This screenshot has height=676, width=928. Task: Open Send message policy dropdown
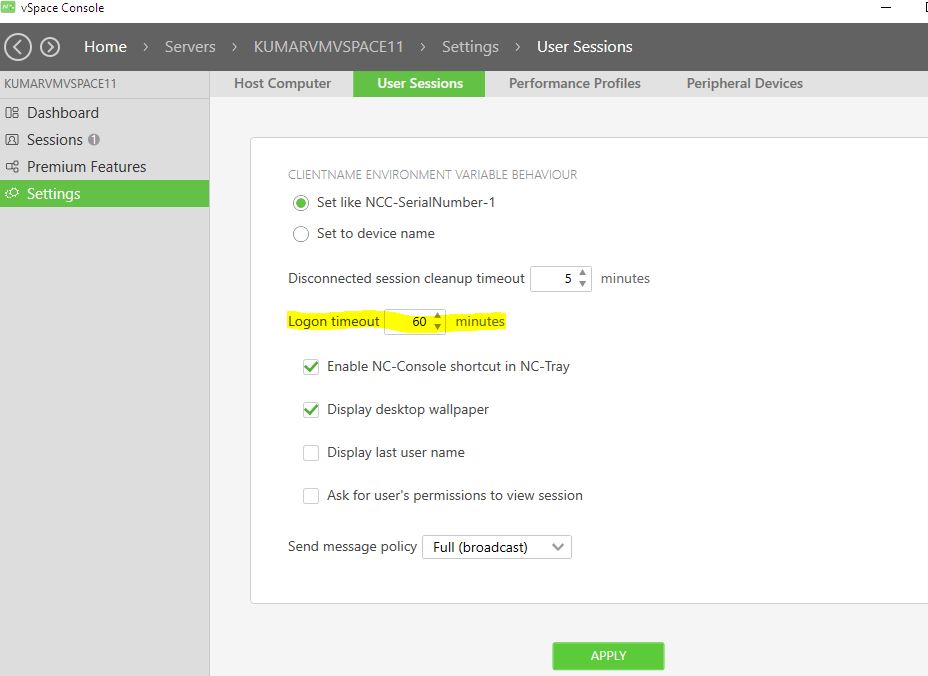point(497,547)
